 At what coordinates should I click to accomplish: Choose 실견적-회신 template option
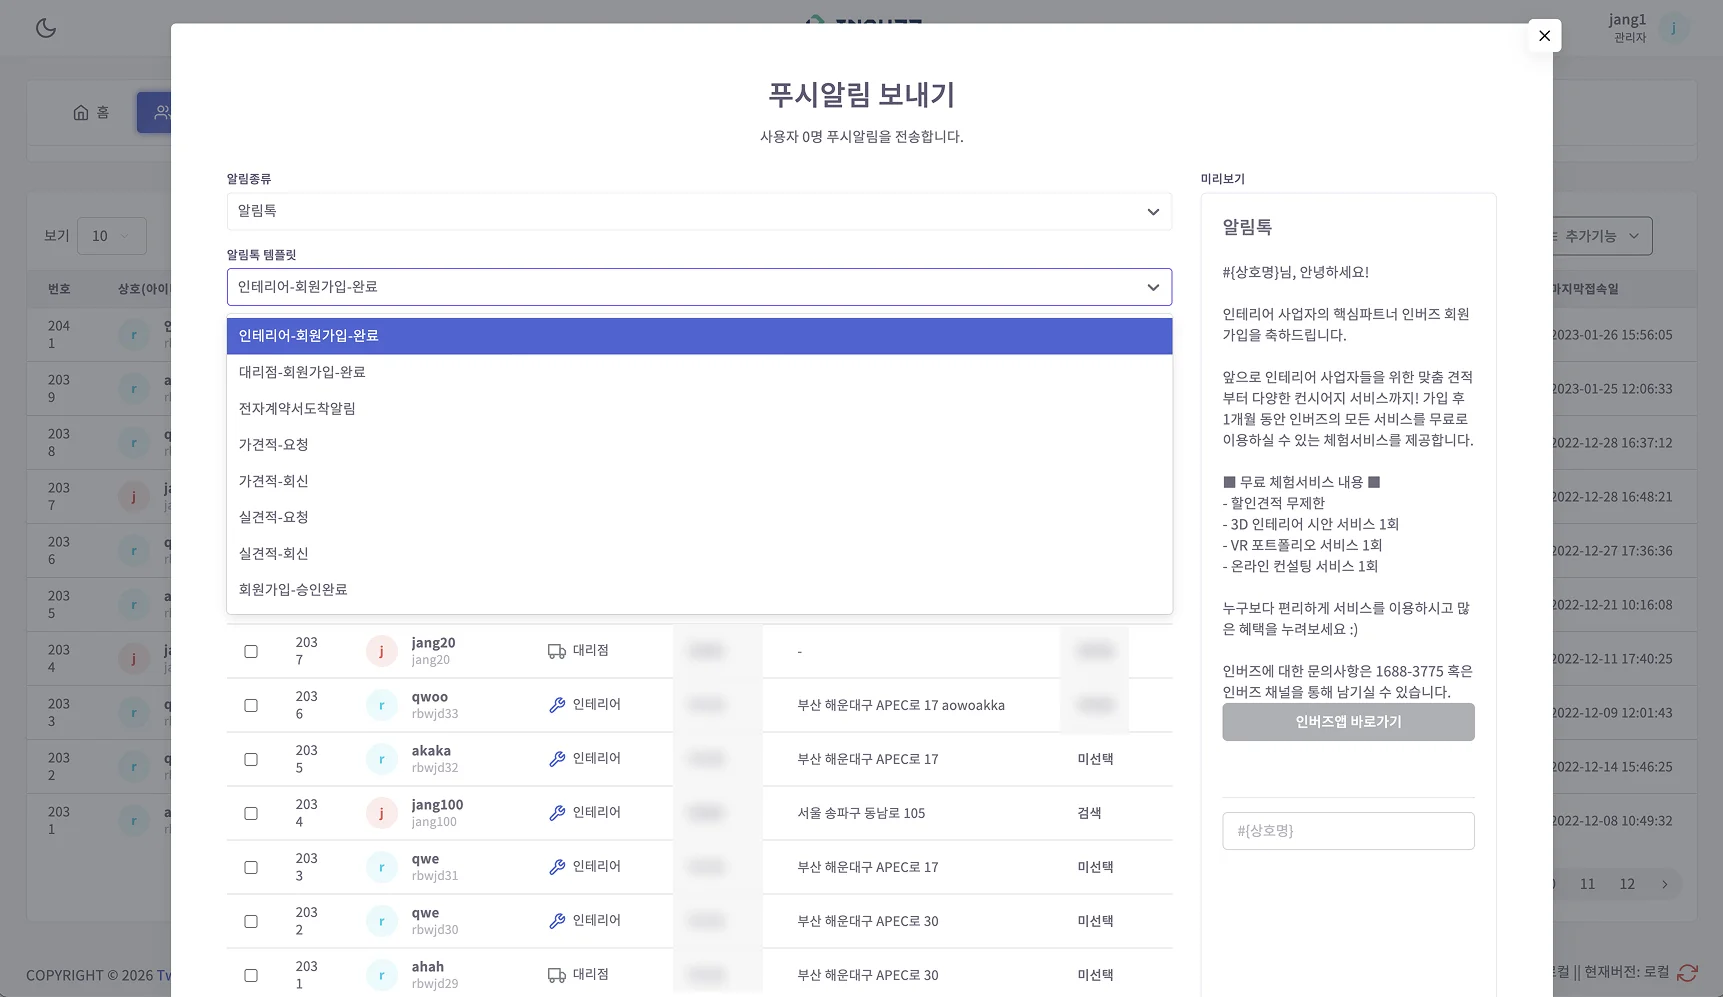click(x=699, y=554)
